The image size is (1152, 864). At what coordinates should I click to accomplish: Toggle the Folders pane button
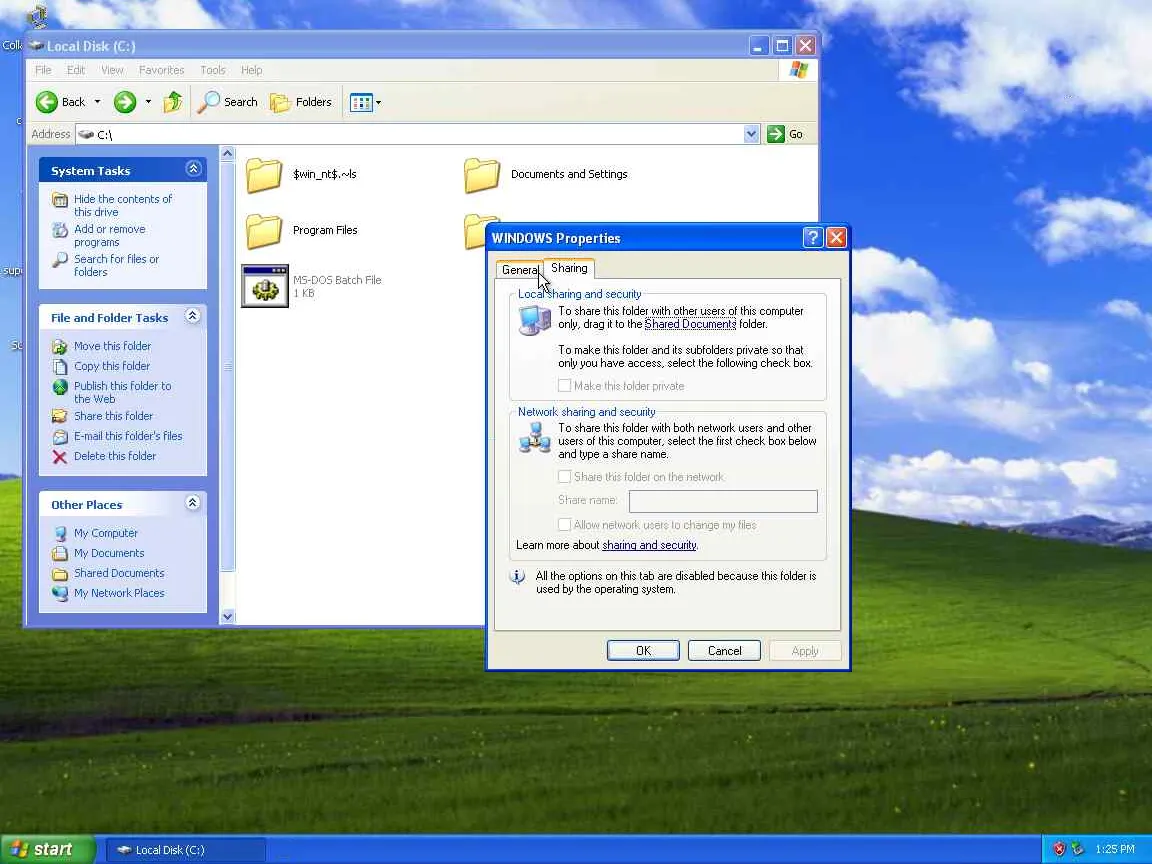(x=301, y=102)
